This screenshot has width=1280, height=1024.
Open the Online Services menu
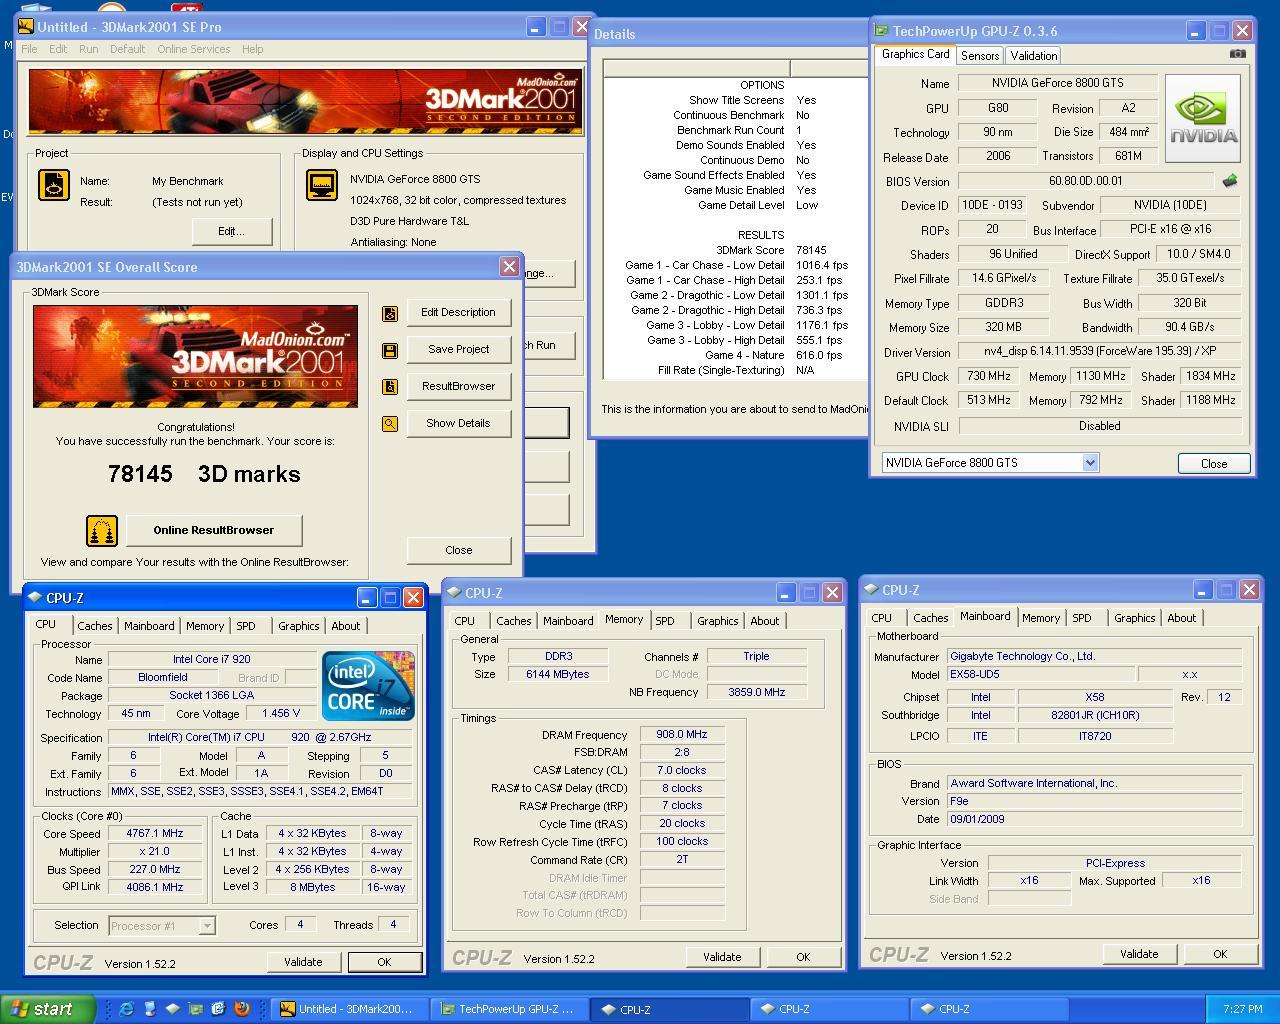pyautogui.click(x=193, y=49)
